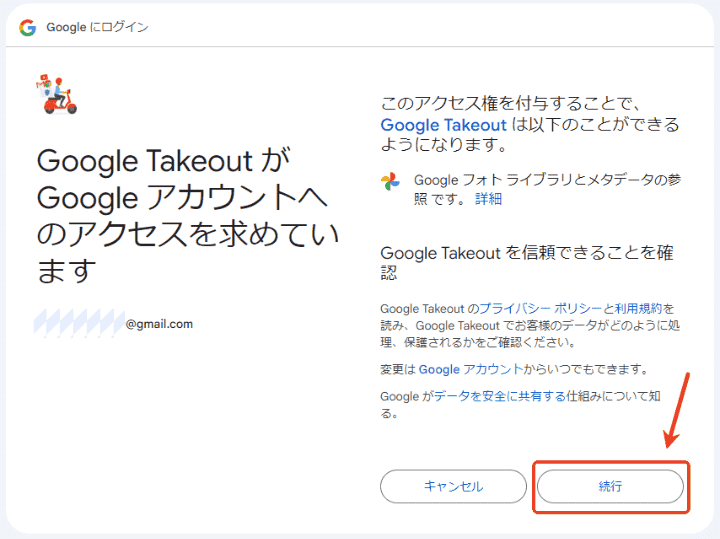720x539 pixels.
Task: Click the Google にログイン header title
Action: pos(97,27)
